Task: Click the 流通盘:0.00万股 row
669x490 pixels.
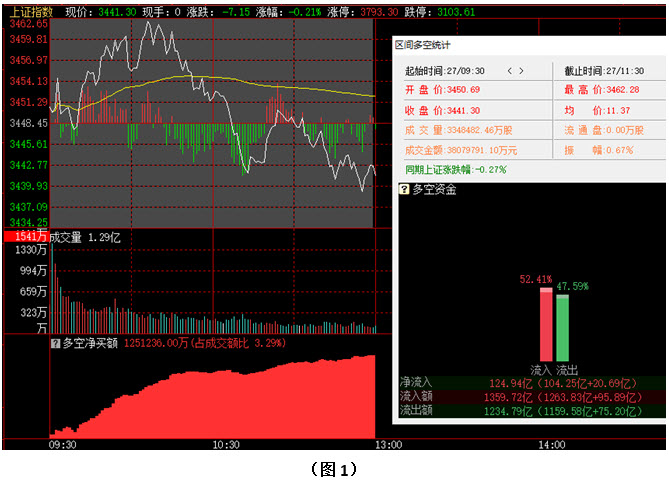Action: tap(604, 130)
